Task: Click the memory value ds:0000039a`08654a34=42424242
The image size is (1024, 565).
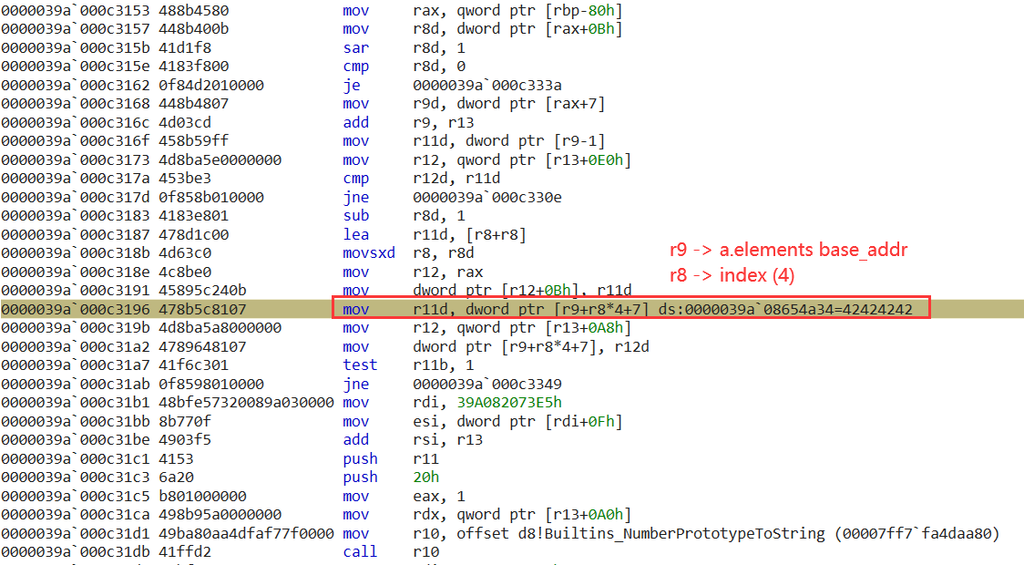Action: pos(785,309)
